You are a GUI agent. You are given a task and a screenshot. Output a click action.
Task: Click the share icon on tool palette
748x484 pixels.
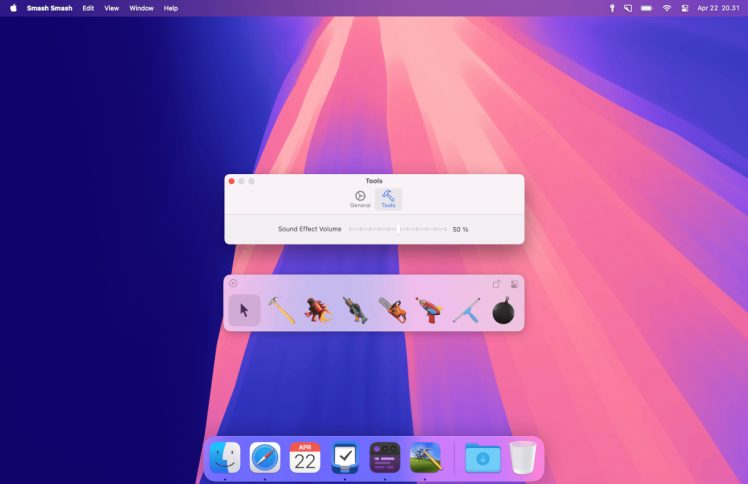point(497,284)
